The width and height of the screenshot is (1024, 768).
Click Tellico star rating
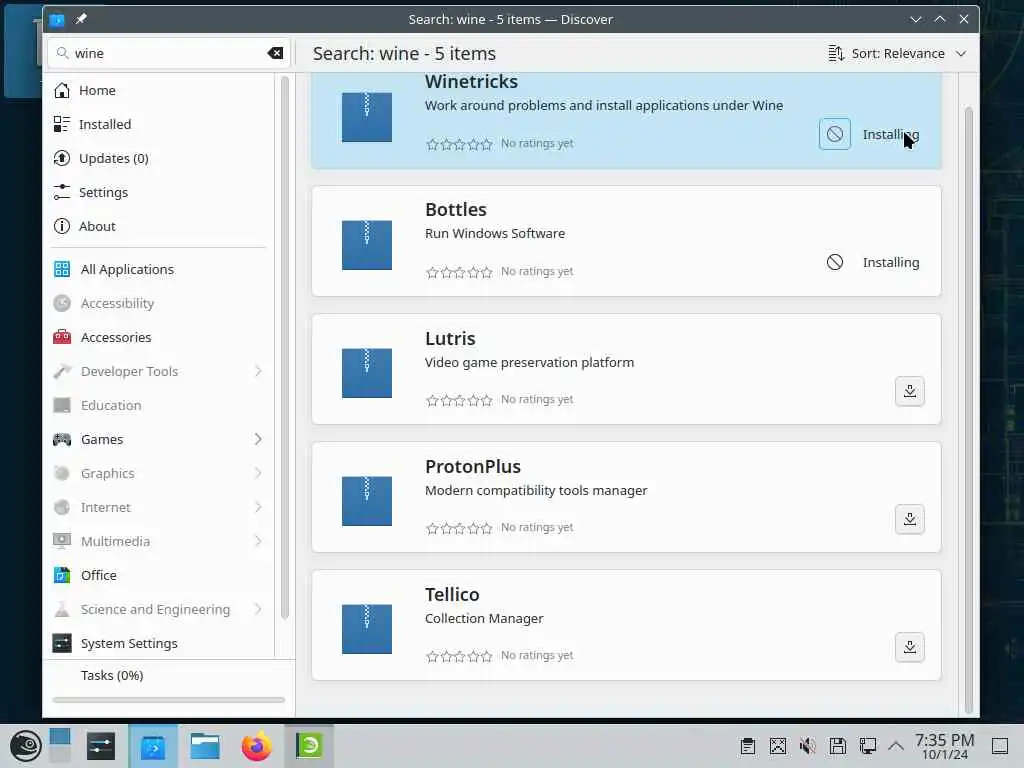coord(459,656)
